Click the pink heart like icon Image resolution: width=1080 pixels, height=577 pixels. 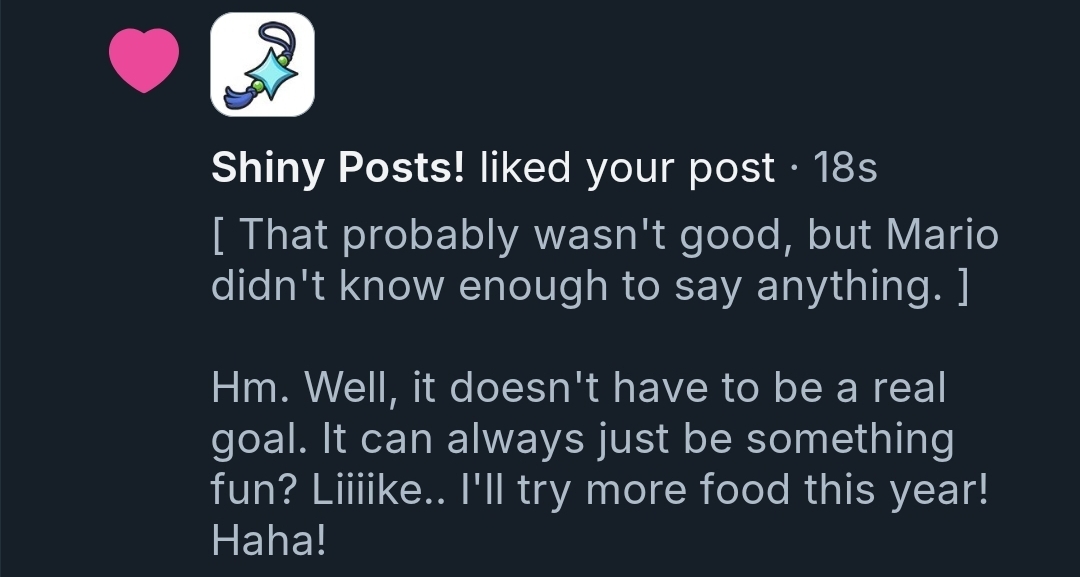point(144,62)
